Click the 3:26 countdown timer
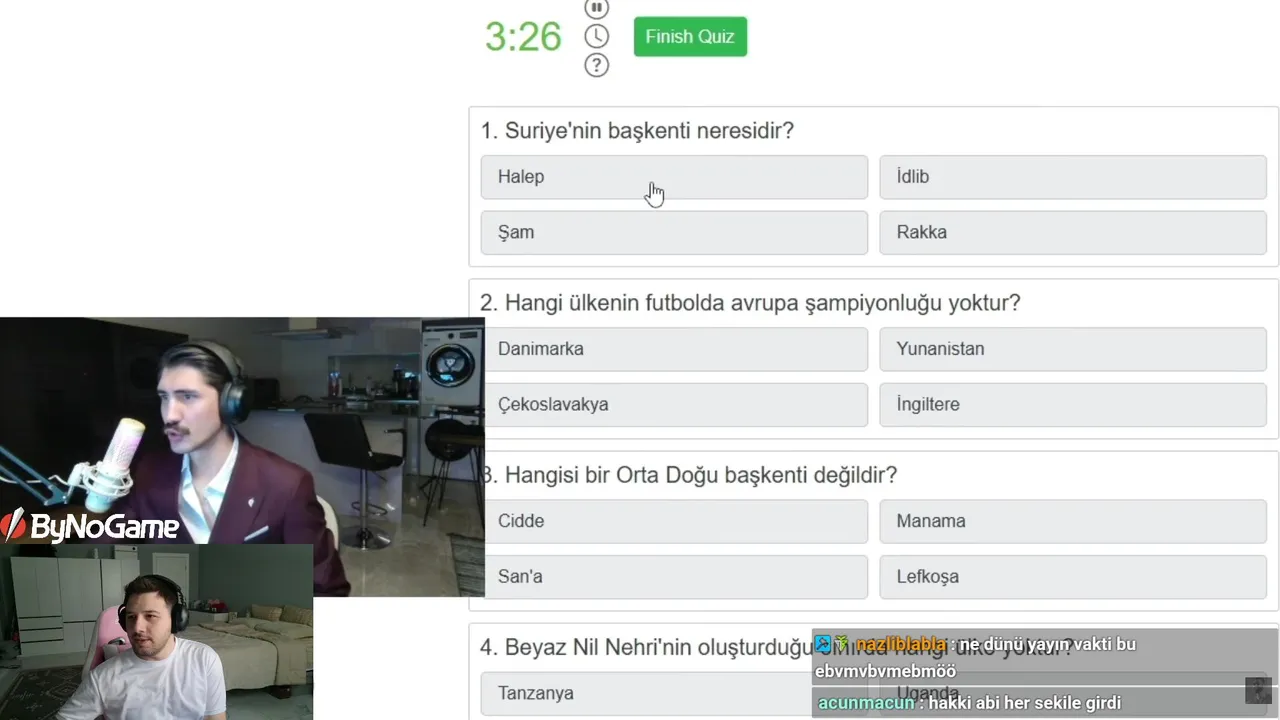Viewport: 1280px width, 720px height. (x=523, y=37)
